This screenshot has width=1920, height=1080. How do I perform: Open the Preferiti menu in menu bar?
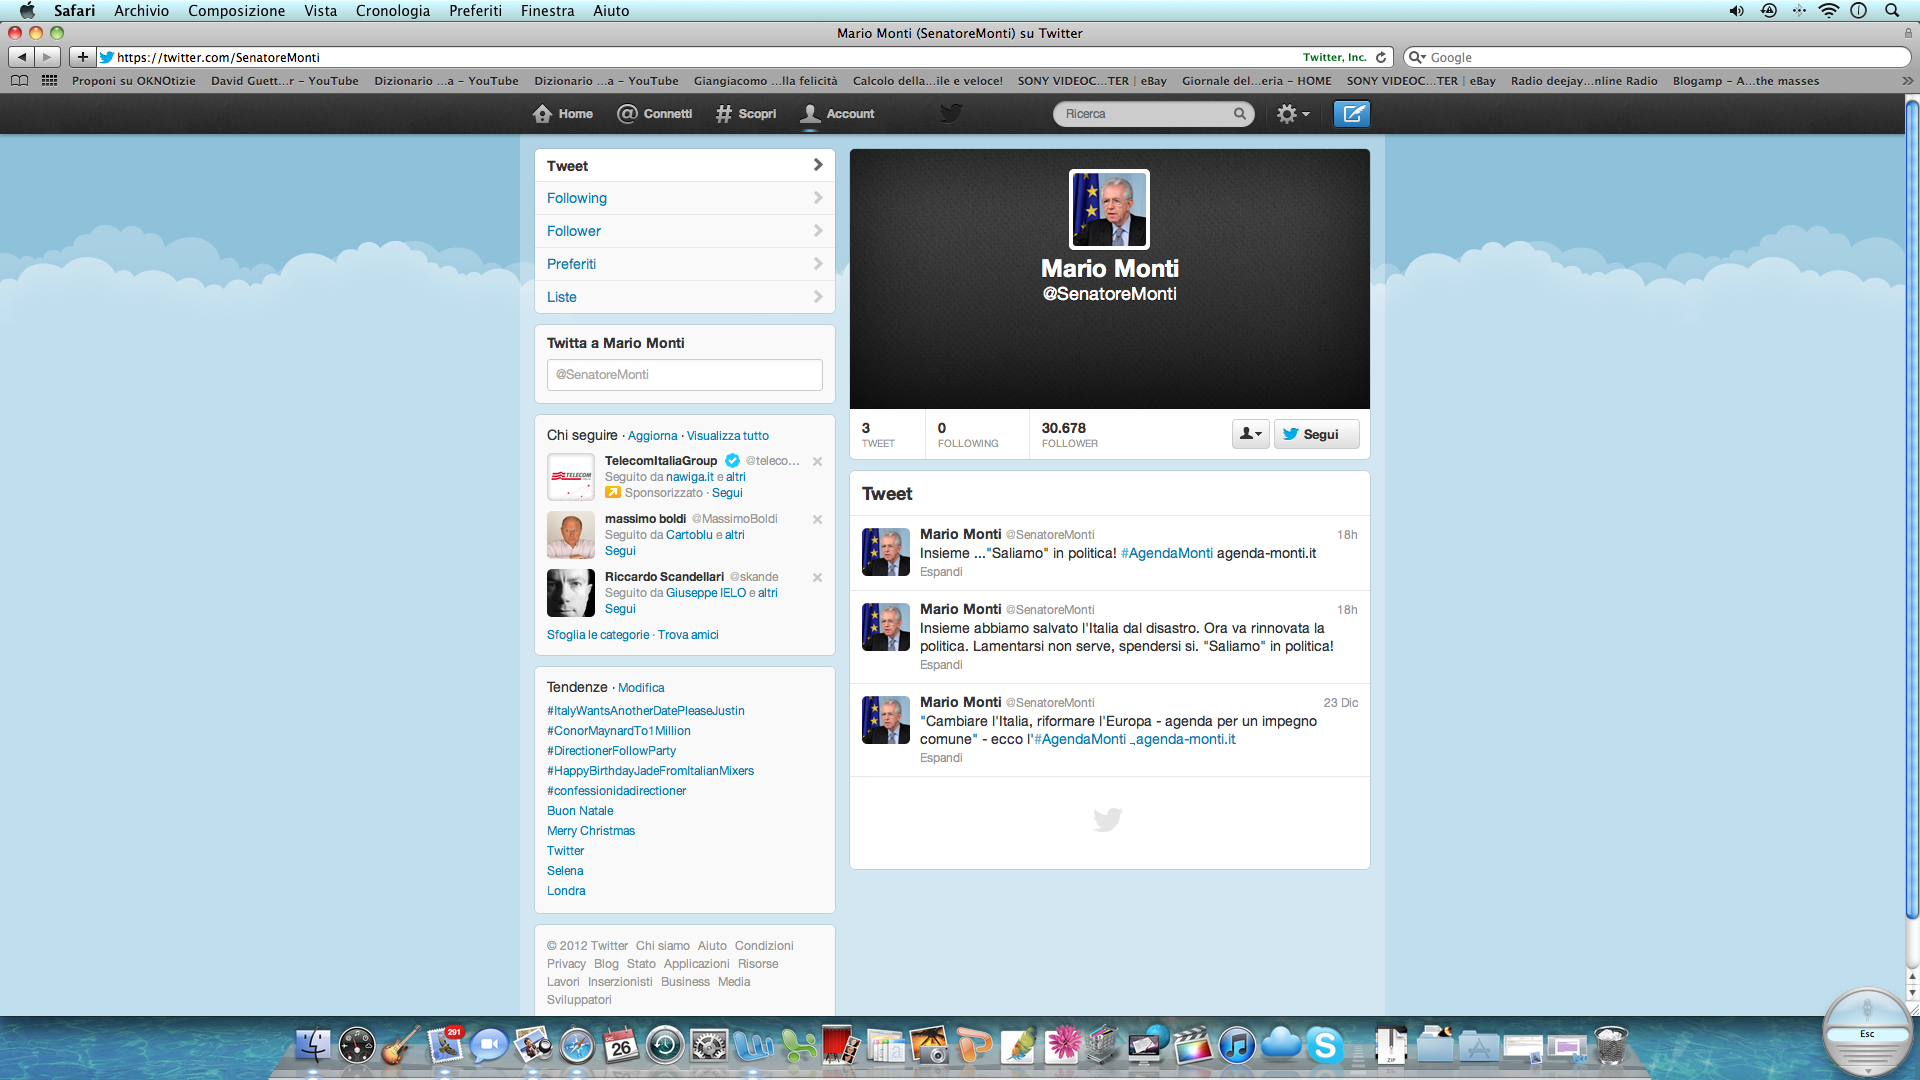(x=475, y=11)
